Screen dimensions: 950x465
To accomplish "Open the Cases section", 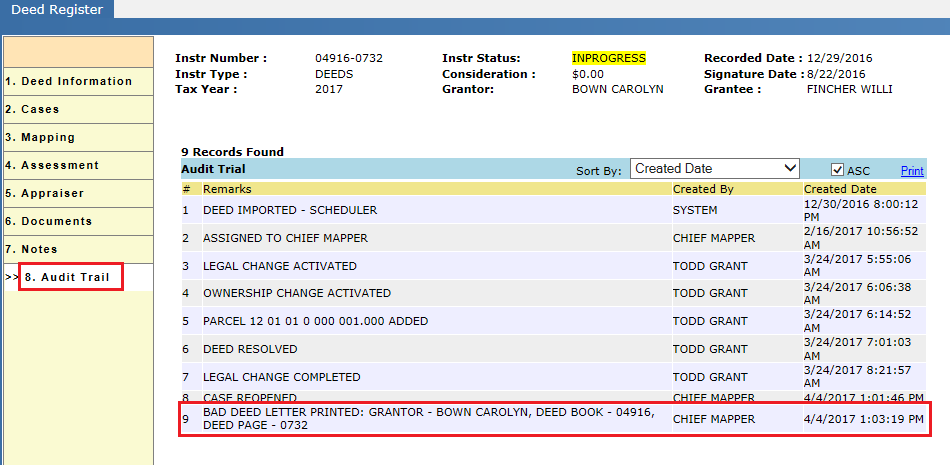I will [78, 110].
